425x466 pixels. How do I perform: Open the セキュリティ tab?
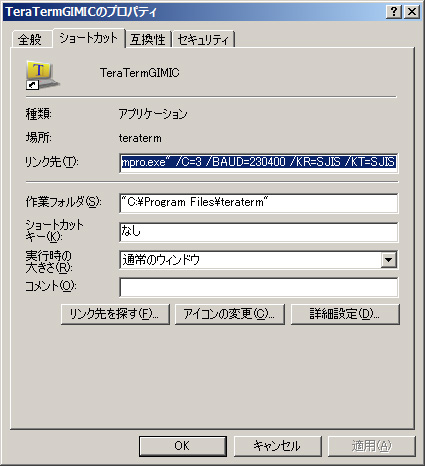pyautogui.click(x=203, y=39)
